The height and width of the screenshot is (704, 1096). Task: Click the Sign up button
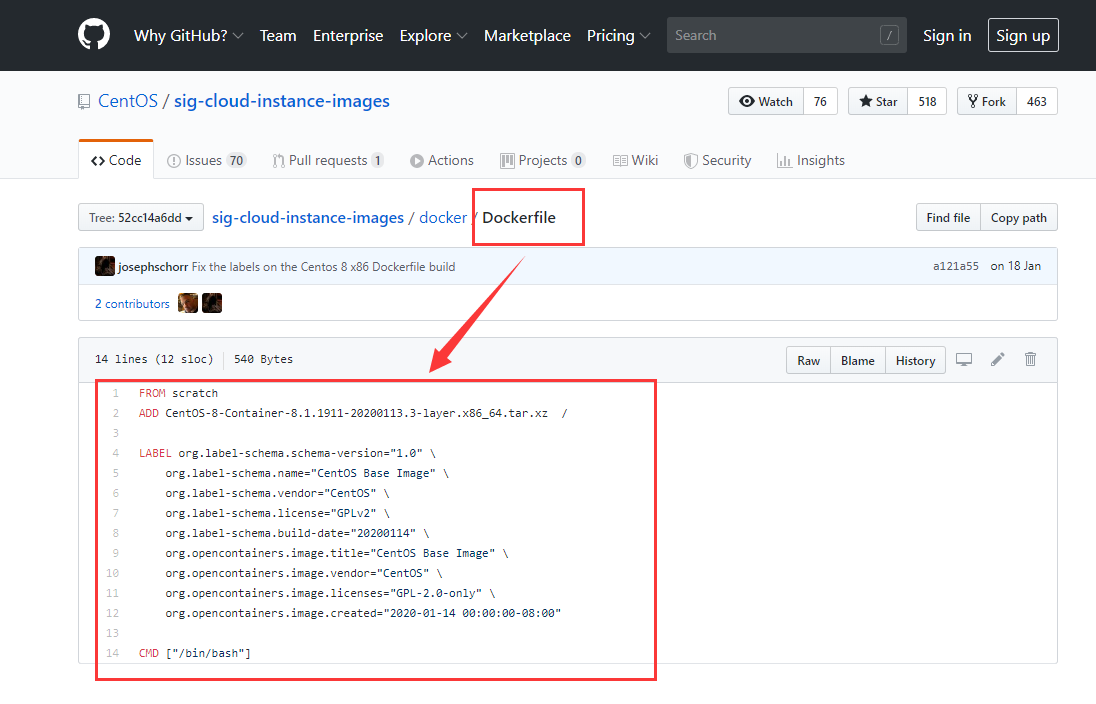click(1023, 34)
